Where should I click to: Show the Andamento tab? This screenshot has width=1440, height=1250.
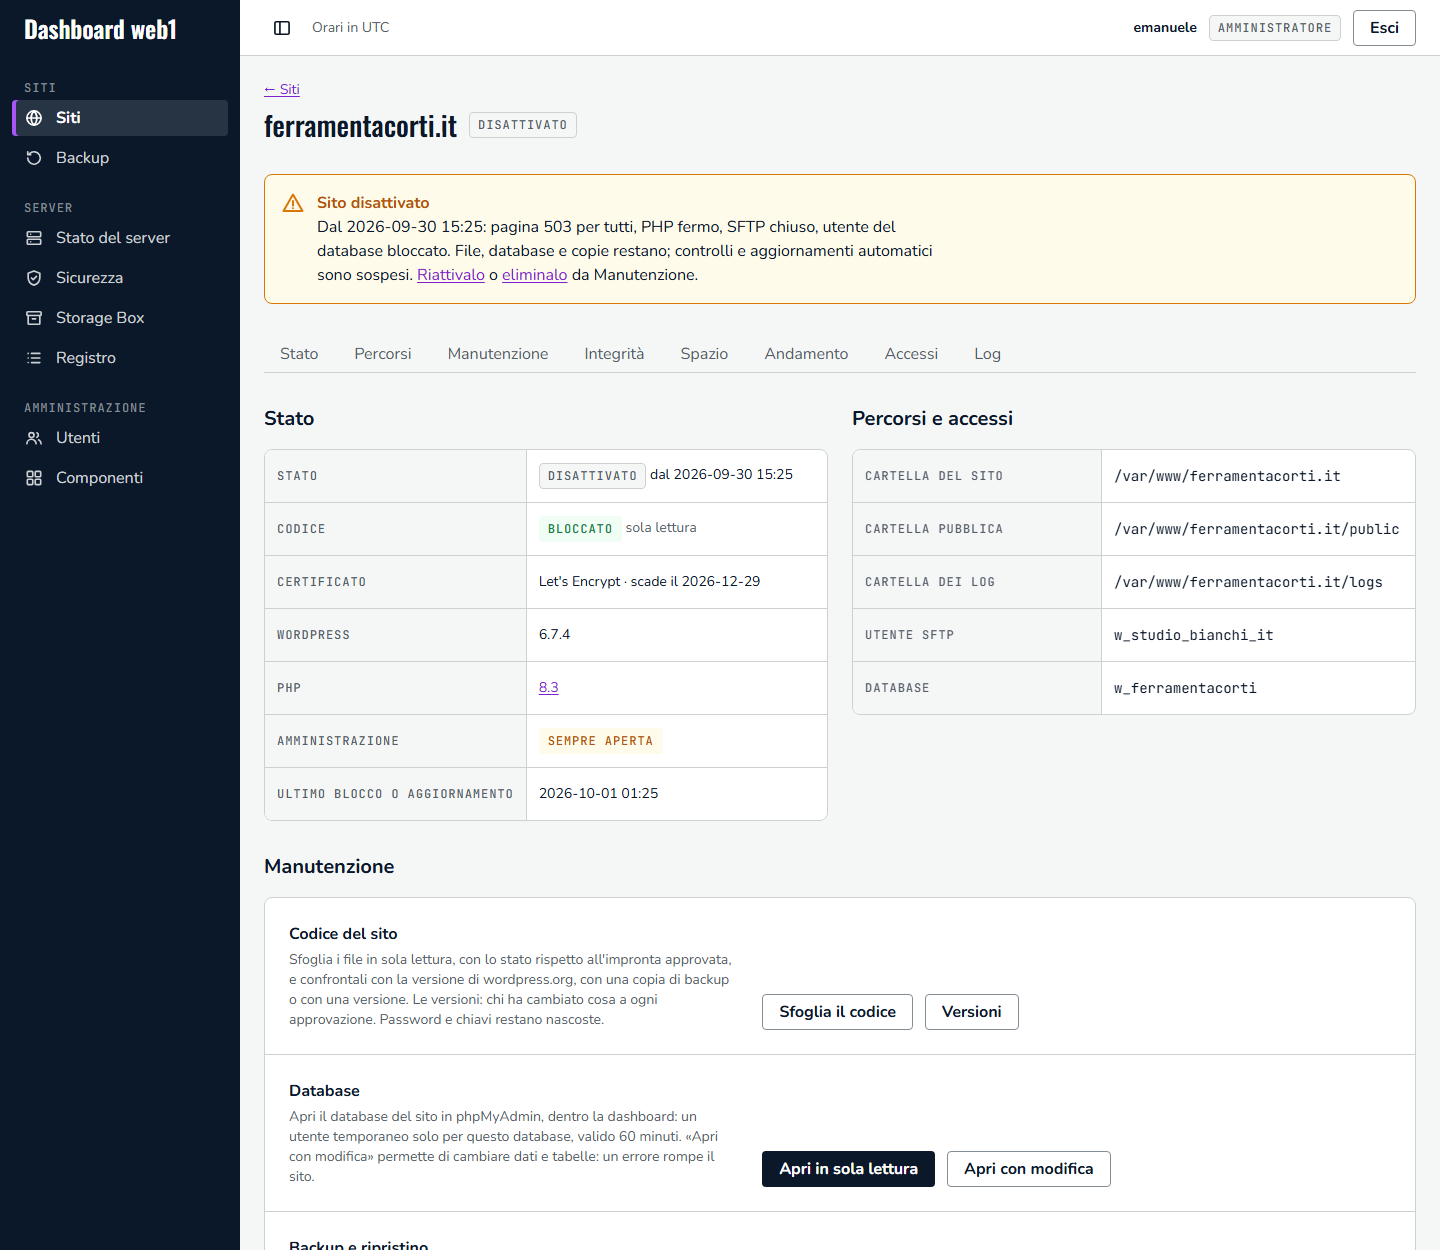pos(806,354)
